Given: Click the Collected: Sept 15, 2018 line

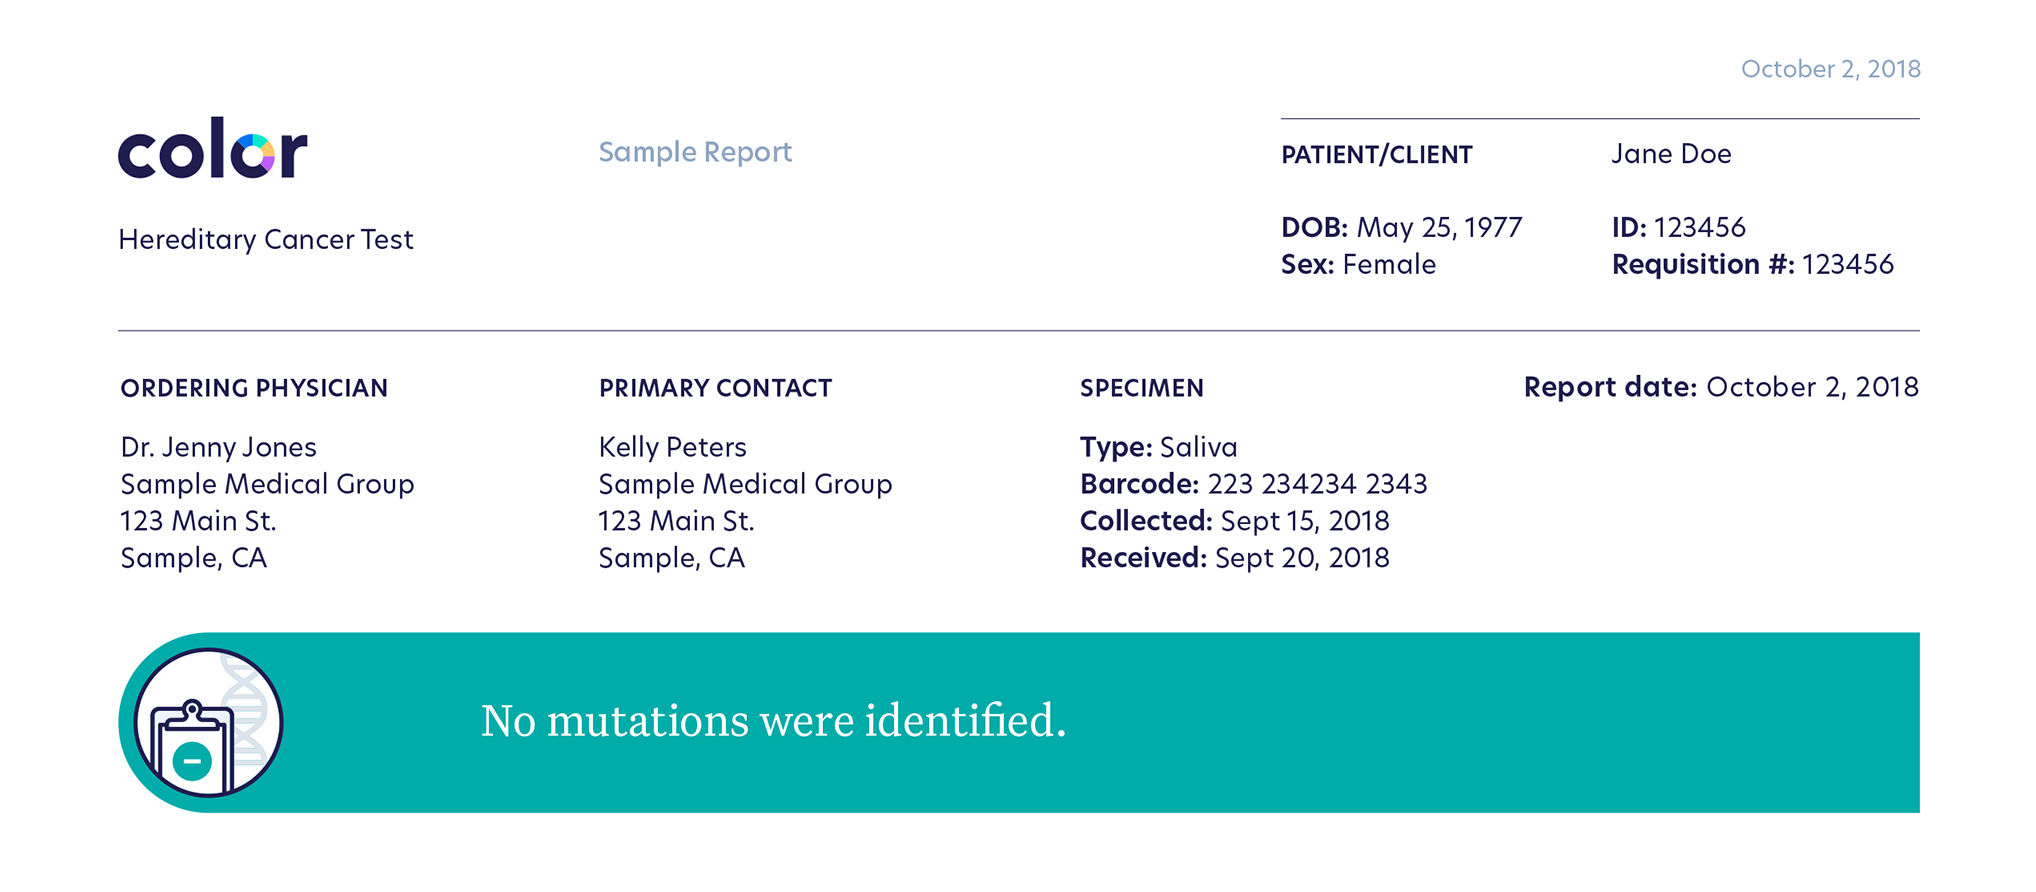Looking at the screenshot, I should [1234, 521].
